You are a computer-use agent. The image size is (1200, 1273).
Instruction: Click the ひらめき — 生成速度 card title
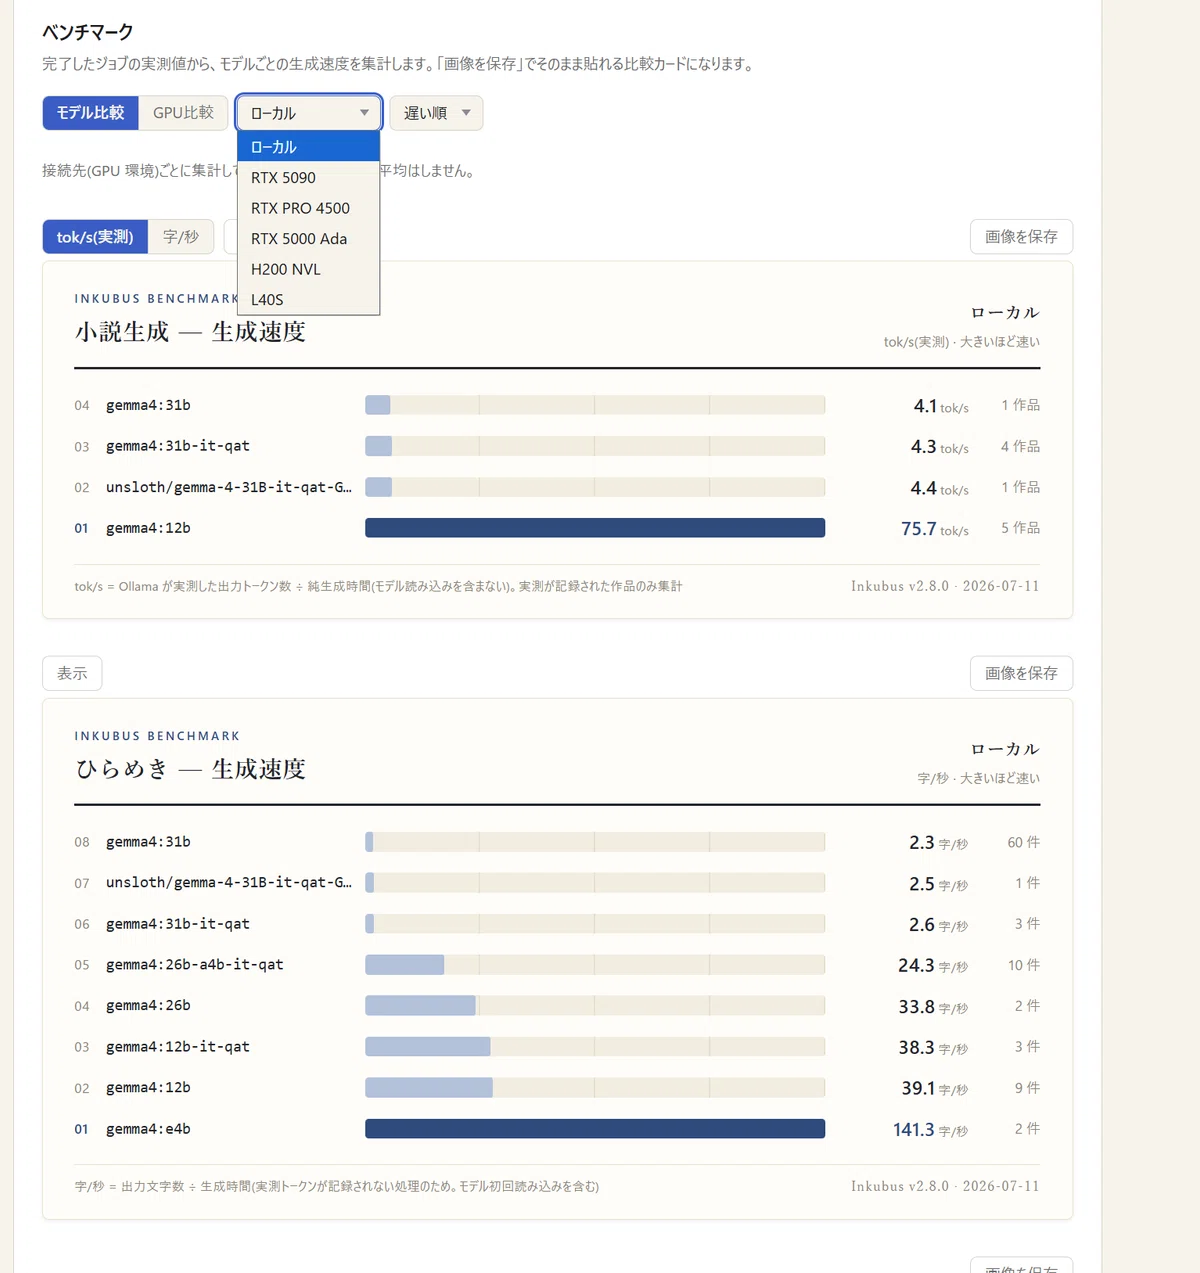click(x=190, y=769)
